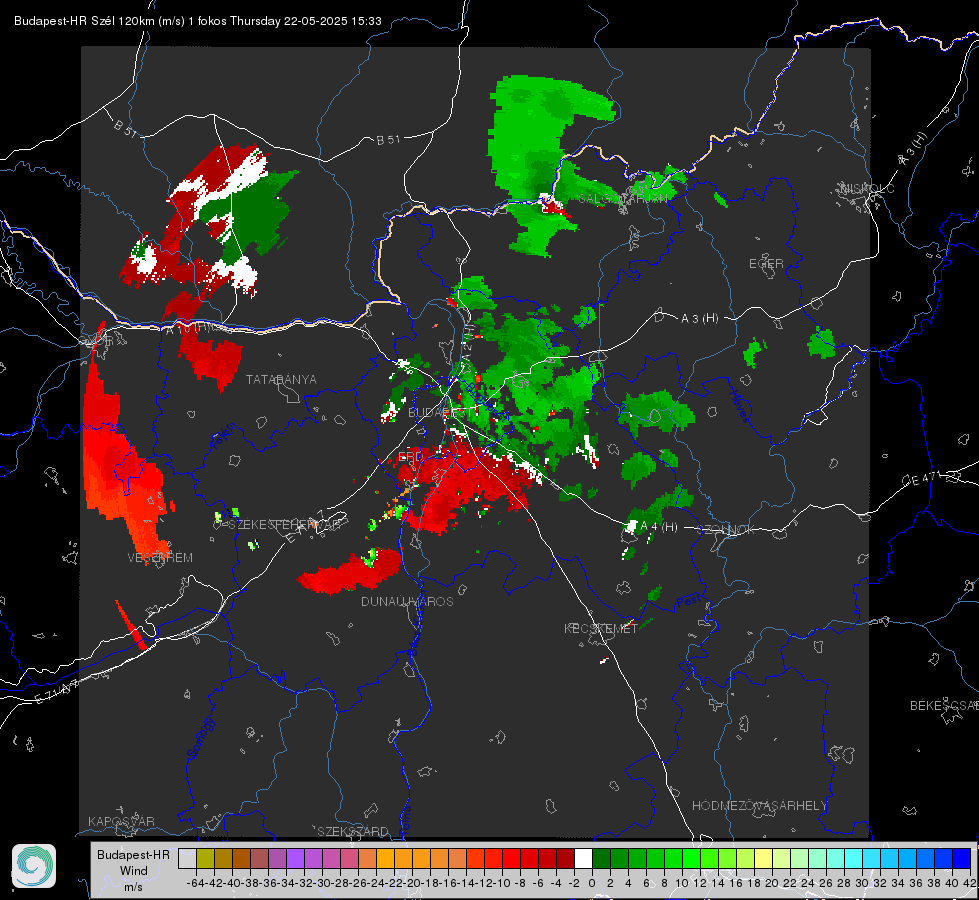This screenshot has height=900, width=979.
Task: Click the '0' value on the legend scale
Action: [592, 883]
